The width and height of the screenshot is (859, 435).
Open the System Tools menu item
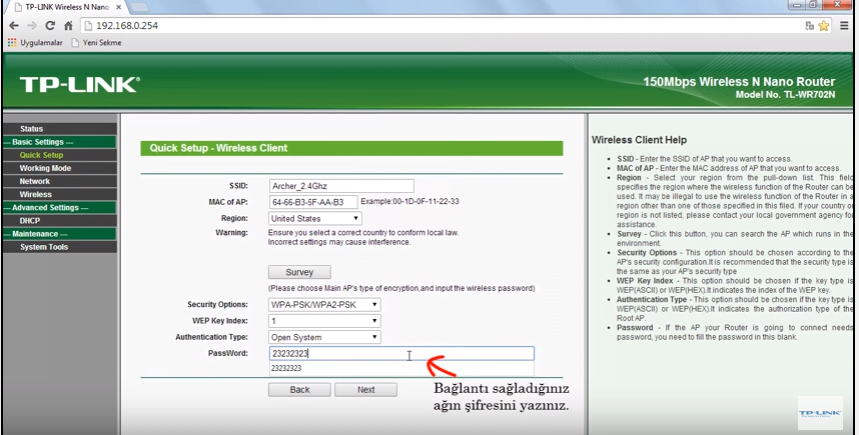tap(44, 247)
